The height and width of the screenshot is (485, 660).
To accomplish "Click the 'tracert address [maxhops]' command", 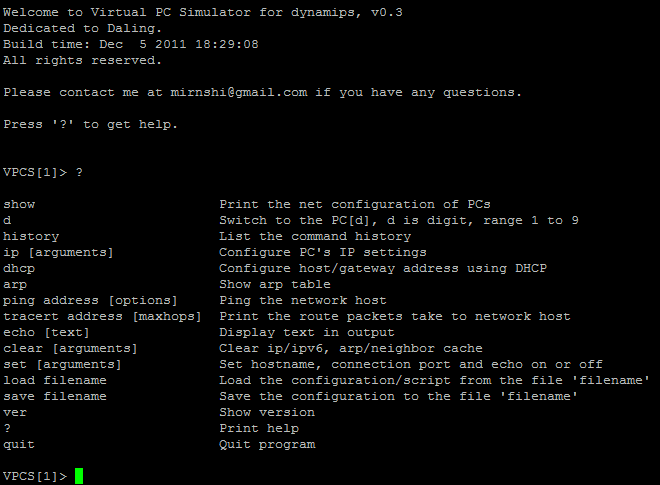I will [x=102, y=316].
